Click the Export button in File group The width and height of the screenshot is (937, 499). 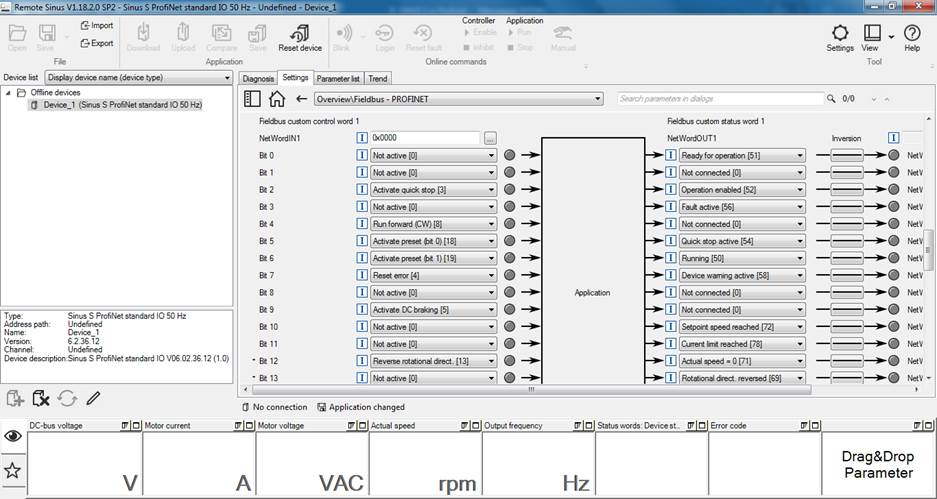pos(96,43)
